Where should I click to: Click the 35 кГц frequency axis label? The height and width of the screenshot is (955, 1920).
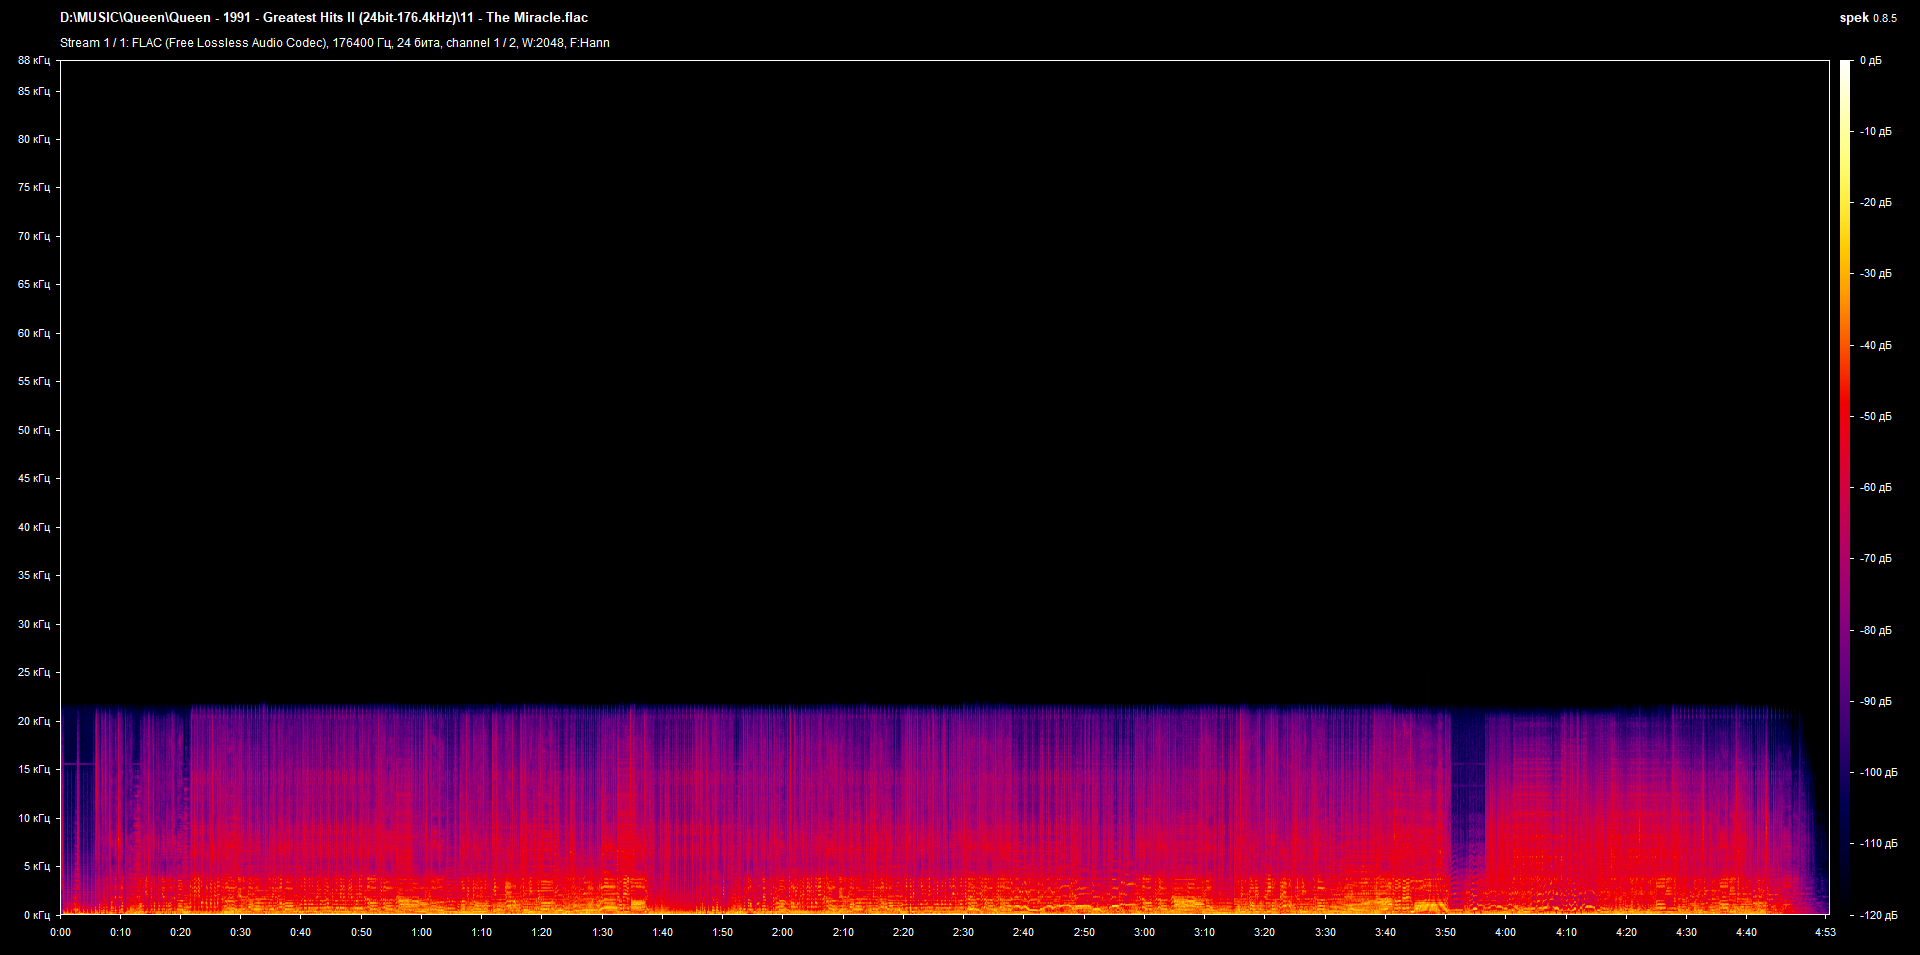pyautogui.click(x=34, y=575)
